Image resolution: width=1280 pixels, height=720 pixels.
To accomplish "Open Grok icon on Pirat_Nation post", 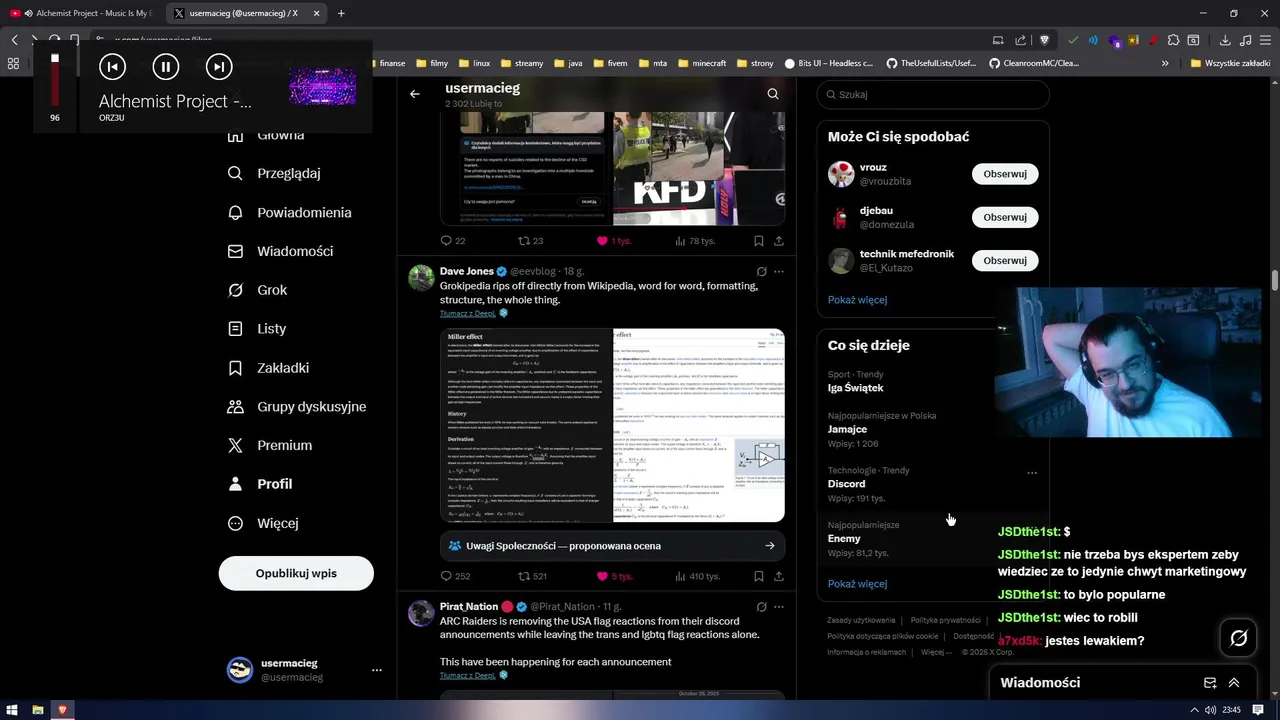I will tap(761, 606).
